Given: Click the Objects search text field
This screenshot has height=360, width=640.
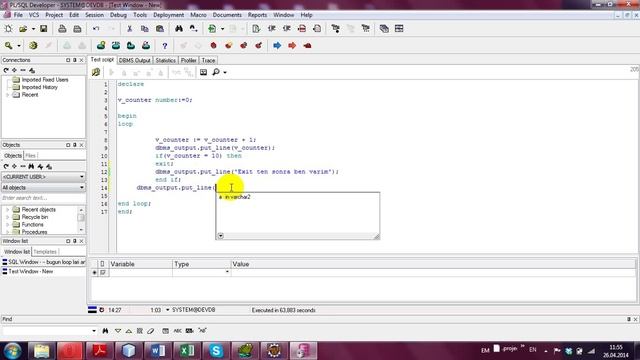Looking at the screenshot, I should (x=43, y=198).
